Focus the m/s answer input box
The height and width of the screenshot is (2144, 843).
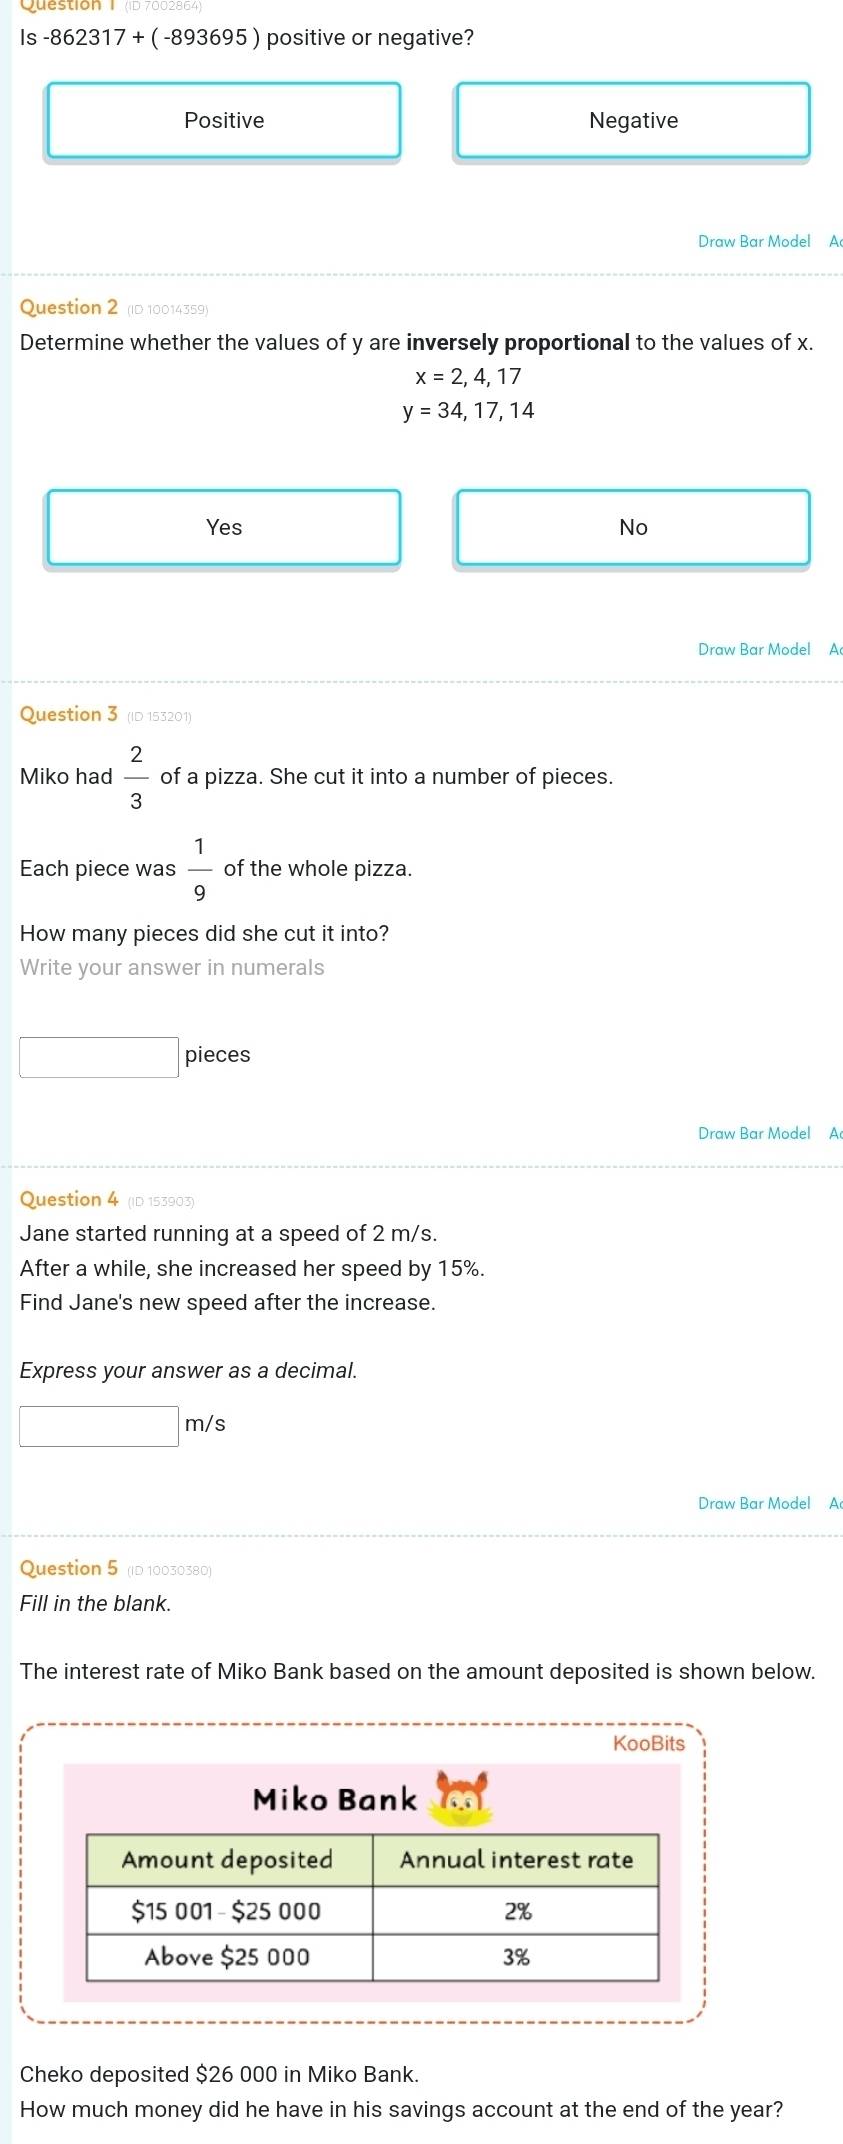click(99, 1426)
